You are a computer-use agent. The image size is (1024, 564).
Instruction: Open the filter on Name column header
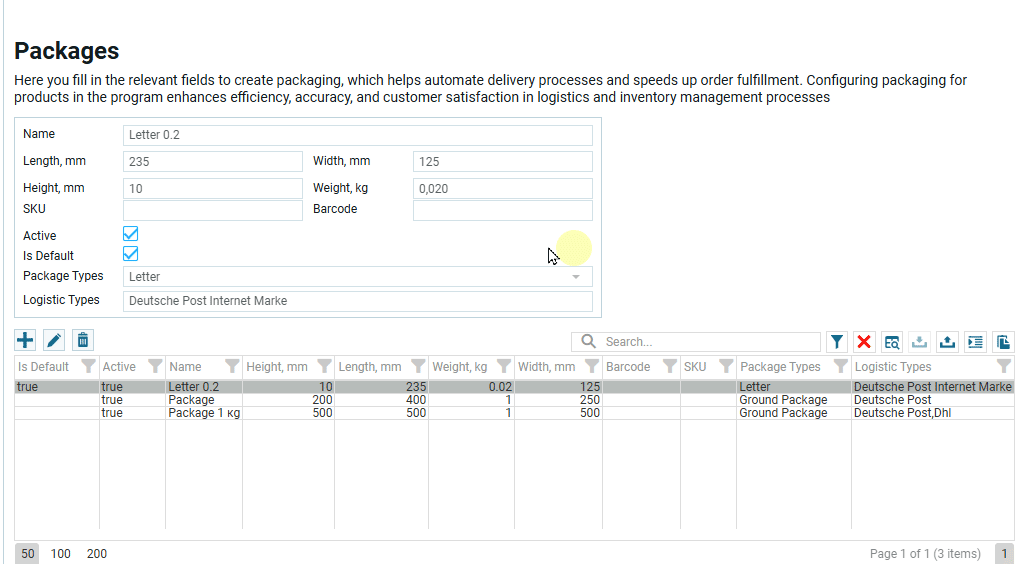pyautogui.click(x=232, y=367)
